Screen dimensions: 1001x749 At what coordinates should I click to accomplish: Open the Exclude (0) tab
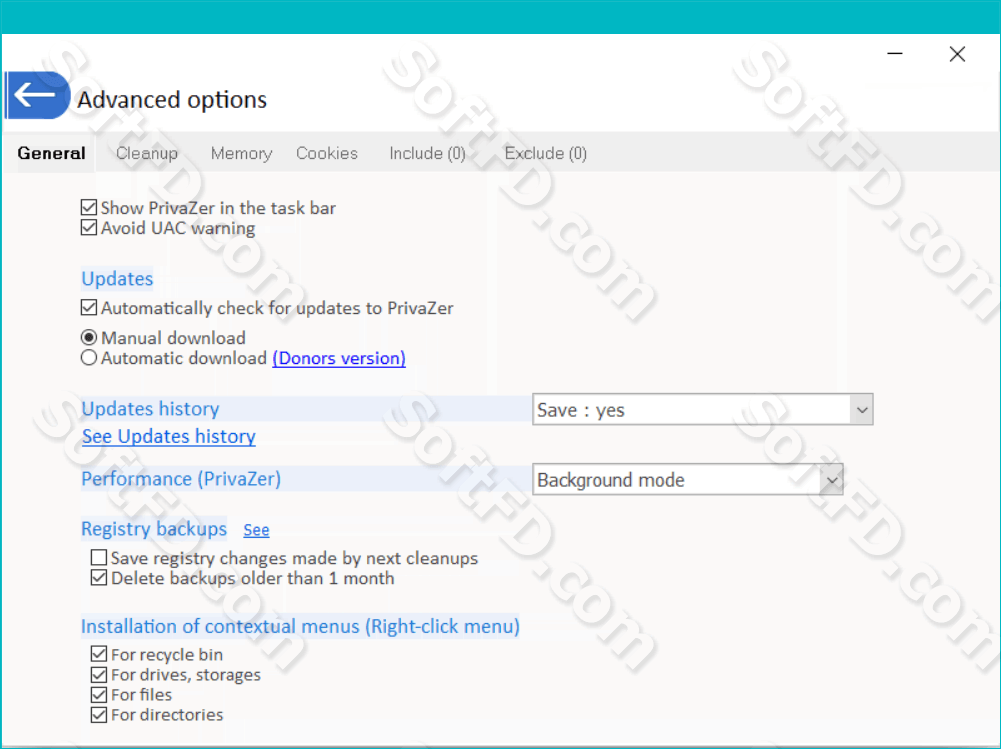545,153
